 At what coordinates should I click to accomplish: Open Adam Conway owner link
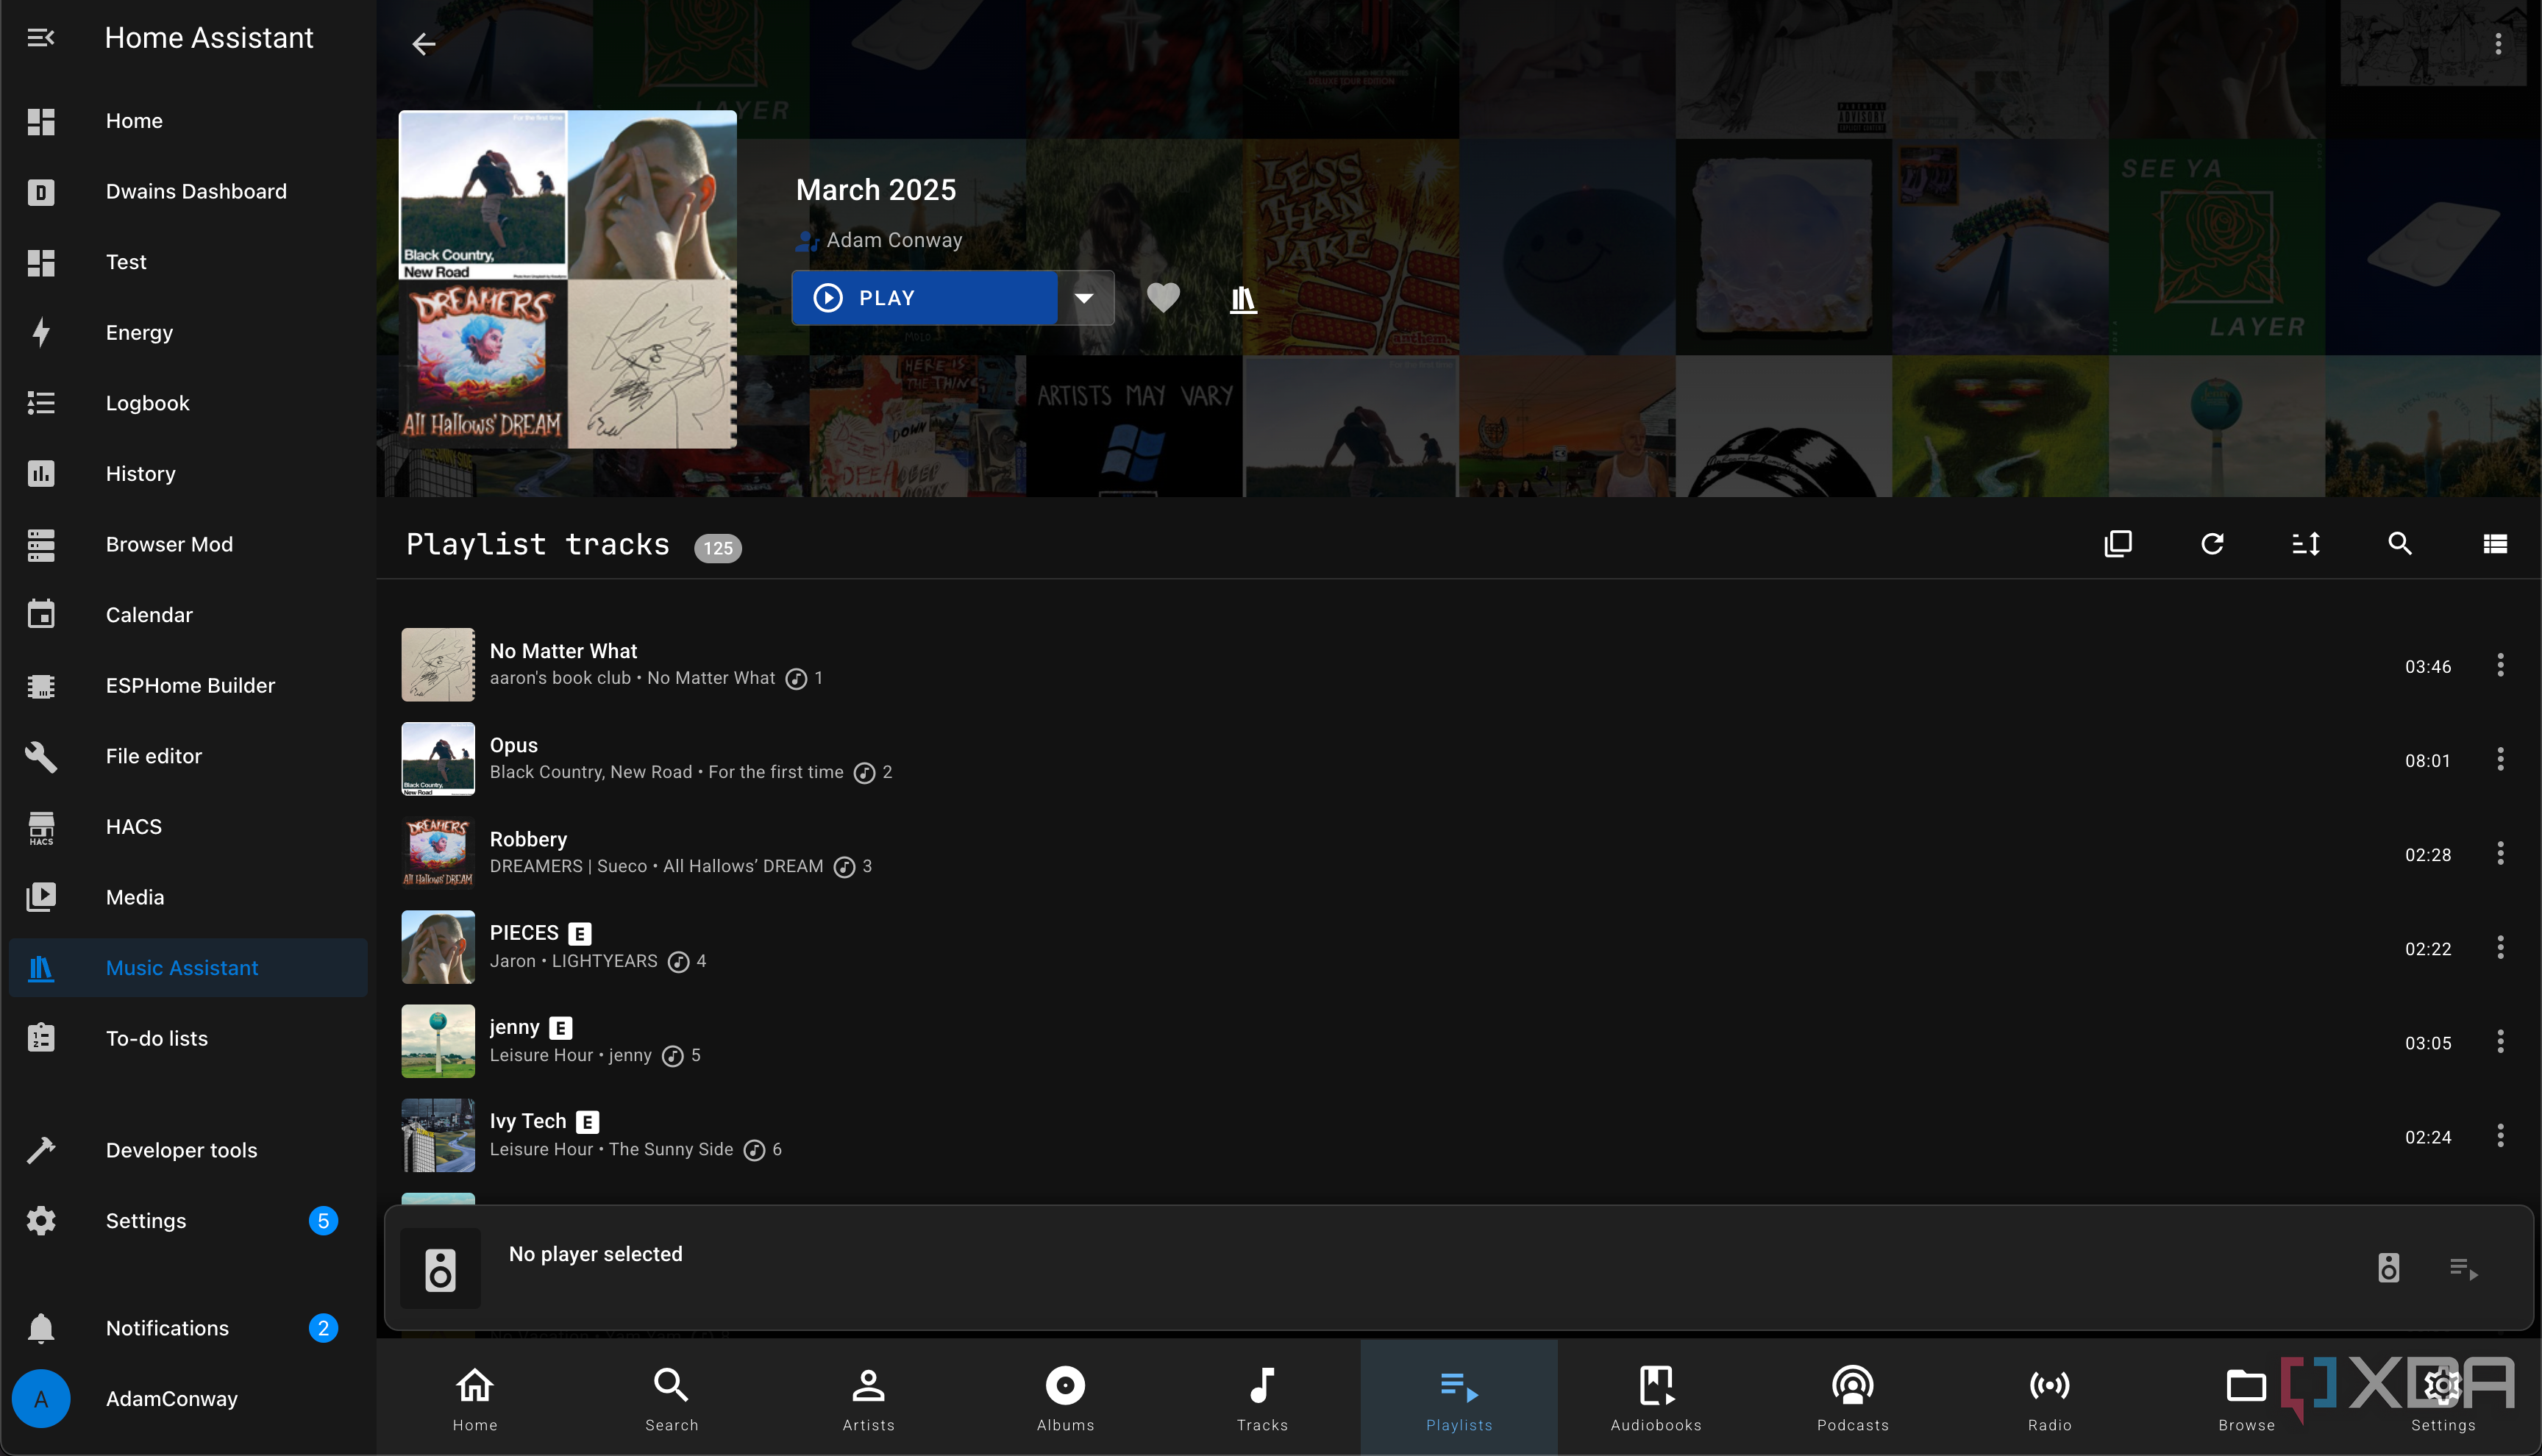(893, 240)
